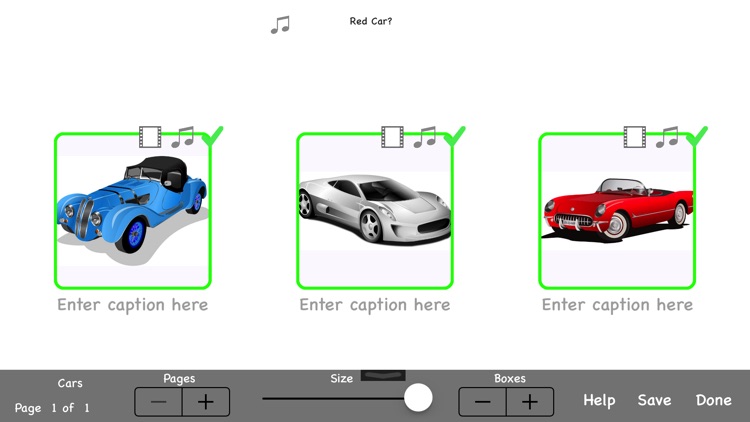Decrease Pages with the minus button
This screenshot has height=422, width=750.
tap(158, 402)
